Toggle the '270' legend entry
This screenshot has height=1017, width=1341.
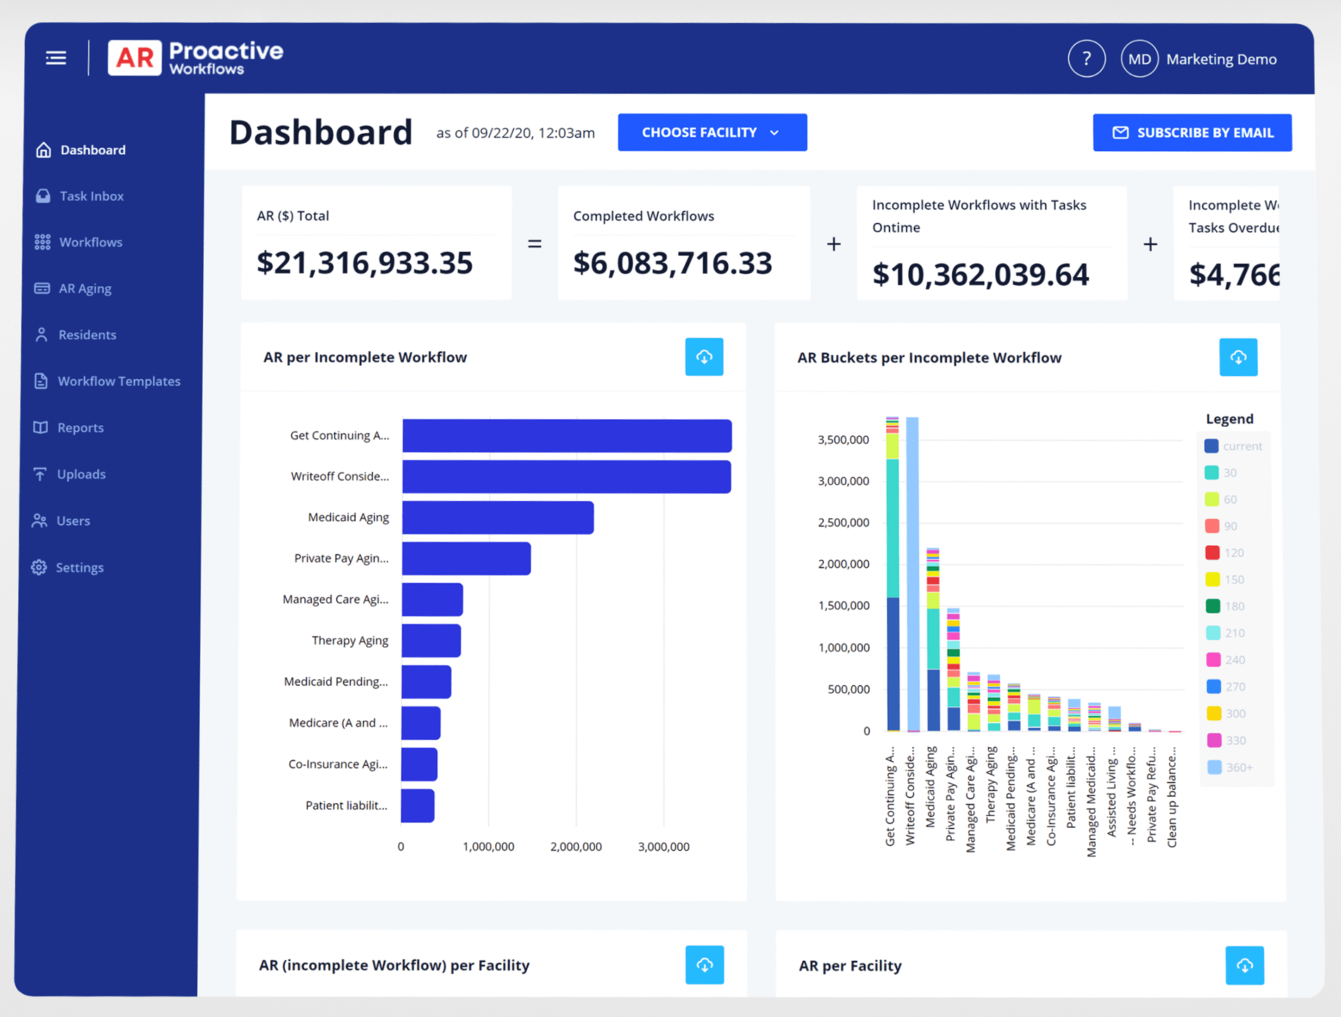pyautogui.click(x=1225, y=687)
